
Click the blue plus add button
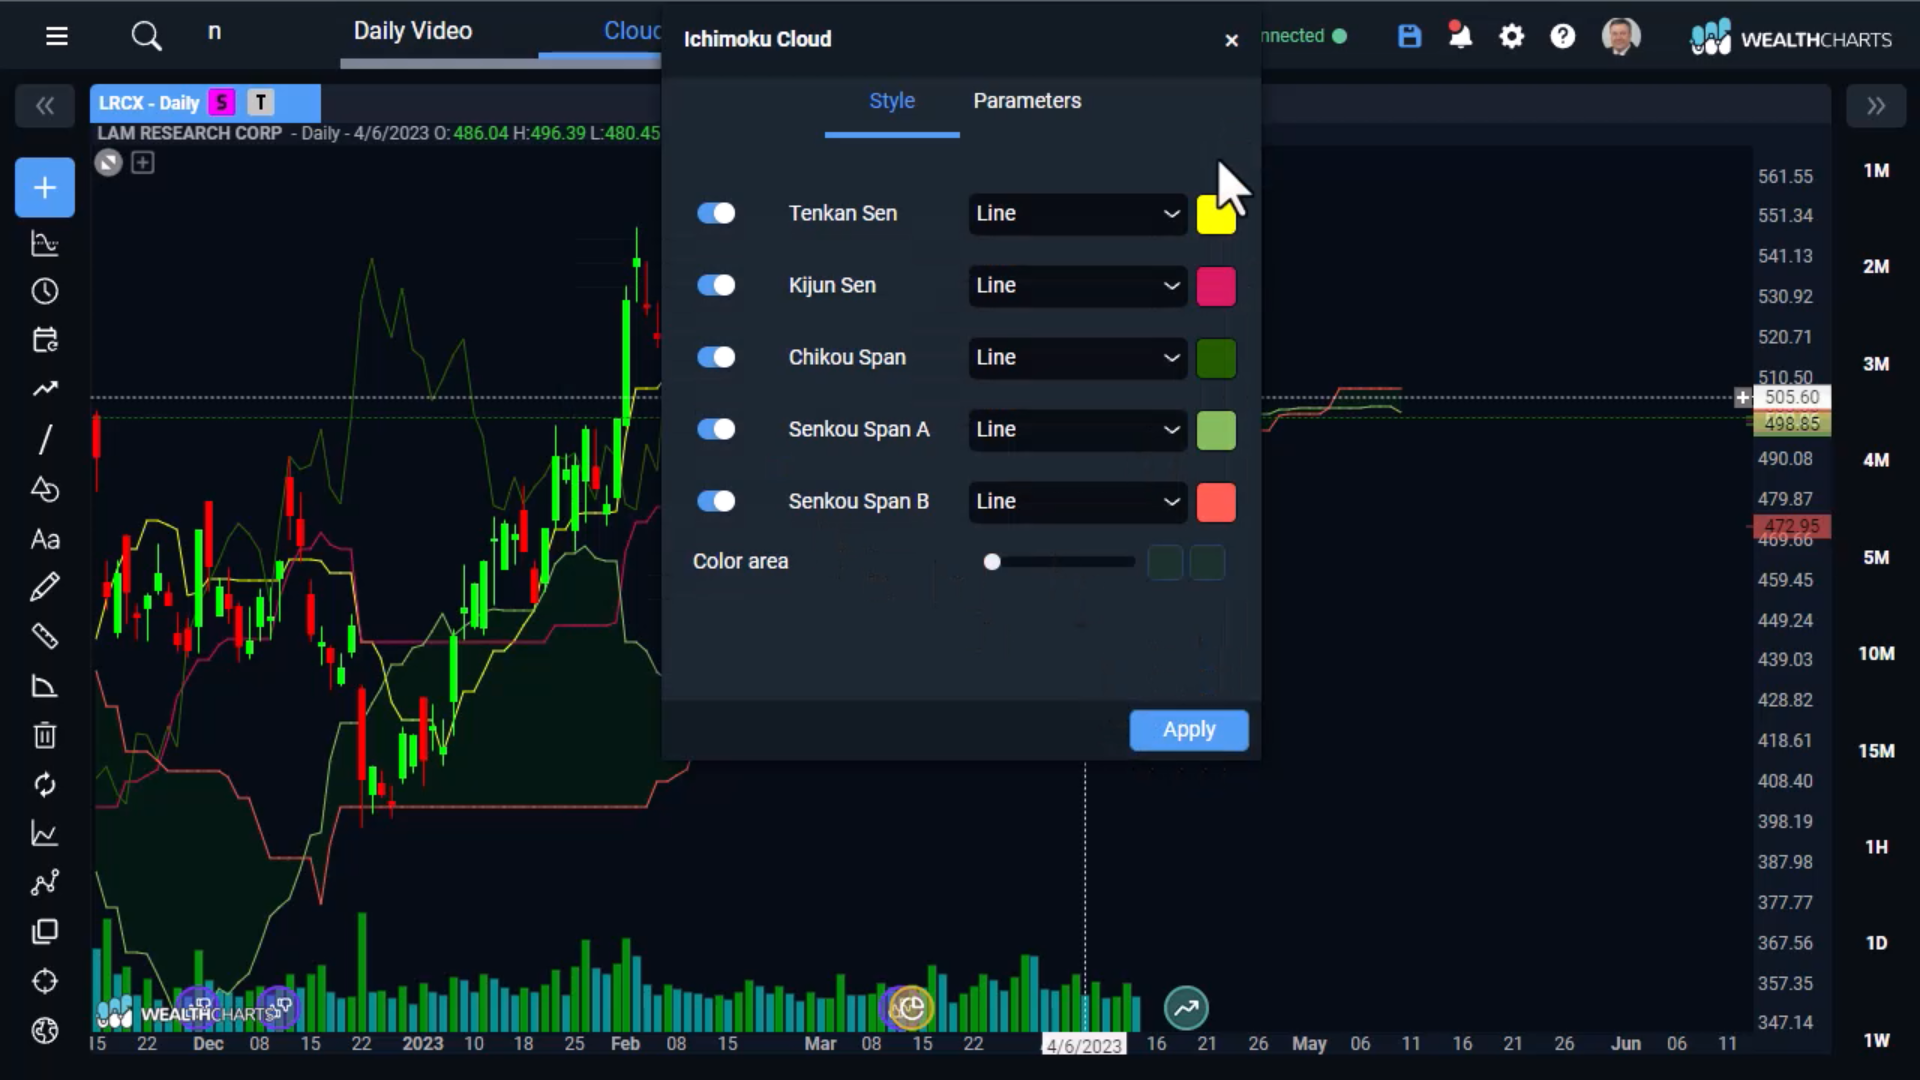(45, 187)
